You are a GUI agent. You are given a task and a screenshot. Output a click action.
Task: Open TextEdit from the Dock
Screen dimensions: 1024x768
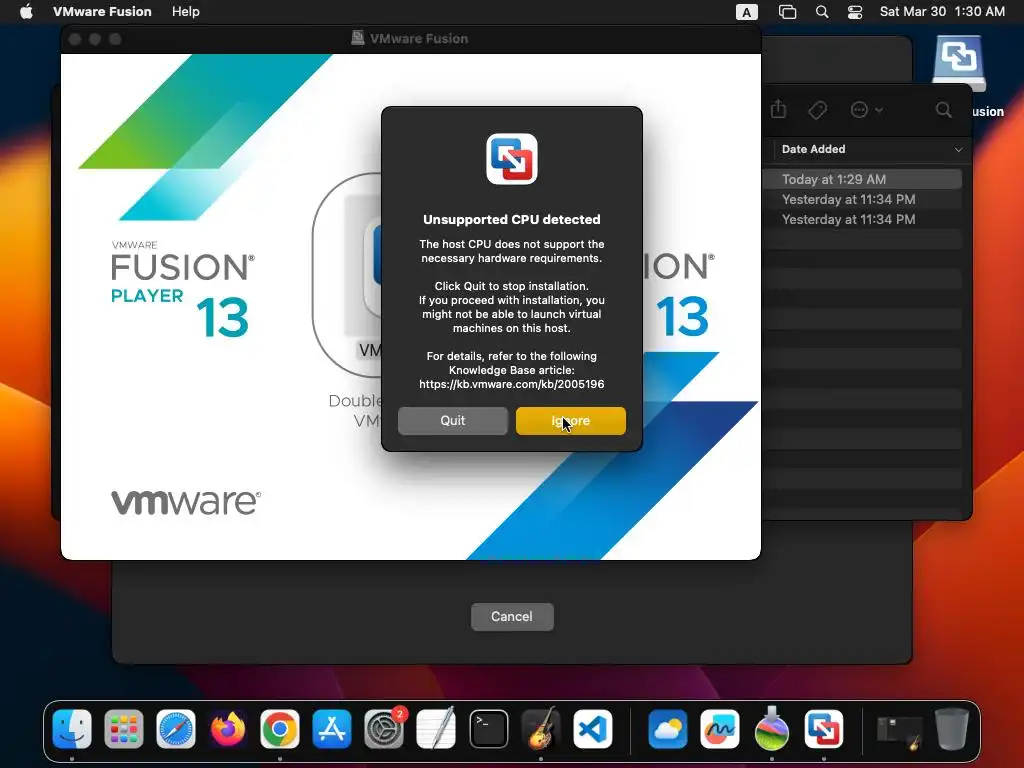pos(436,729)
